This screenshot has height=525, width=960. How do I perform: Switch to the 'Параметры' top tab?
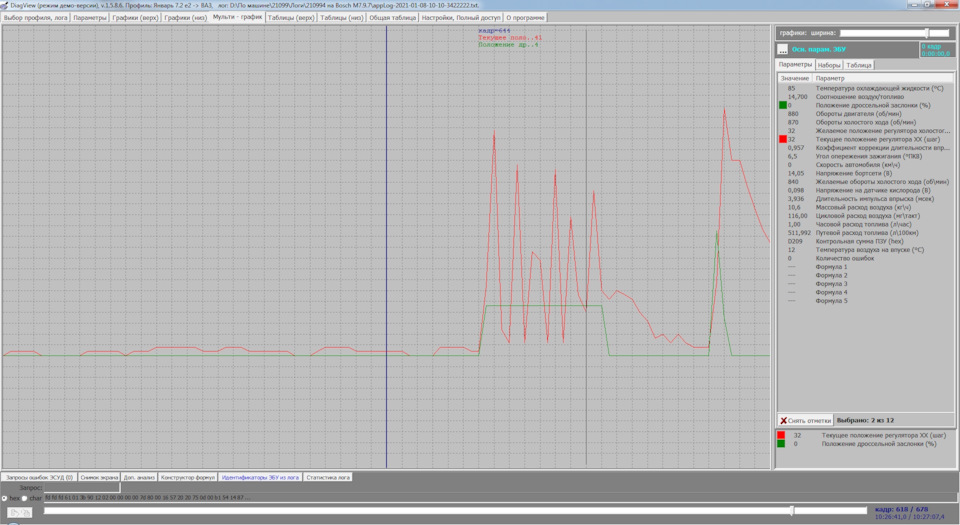90,18
